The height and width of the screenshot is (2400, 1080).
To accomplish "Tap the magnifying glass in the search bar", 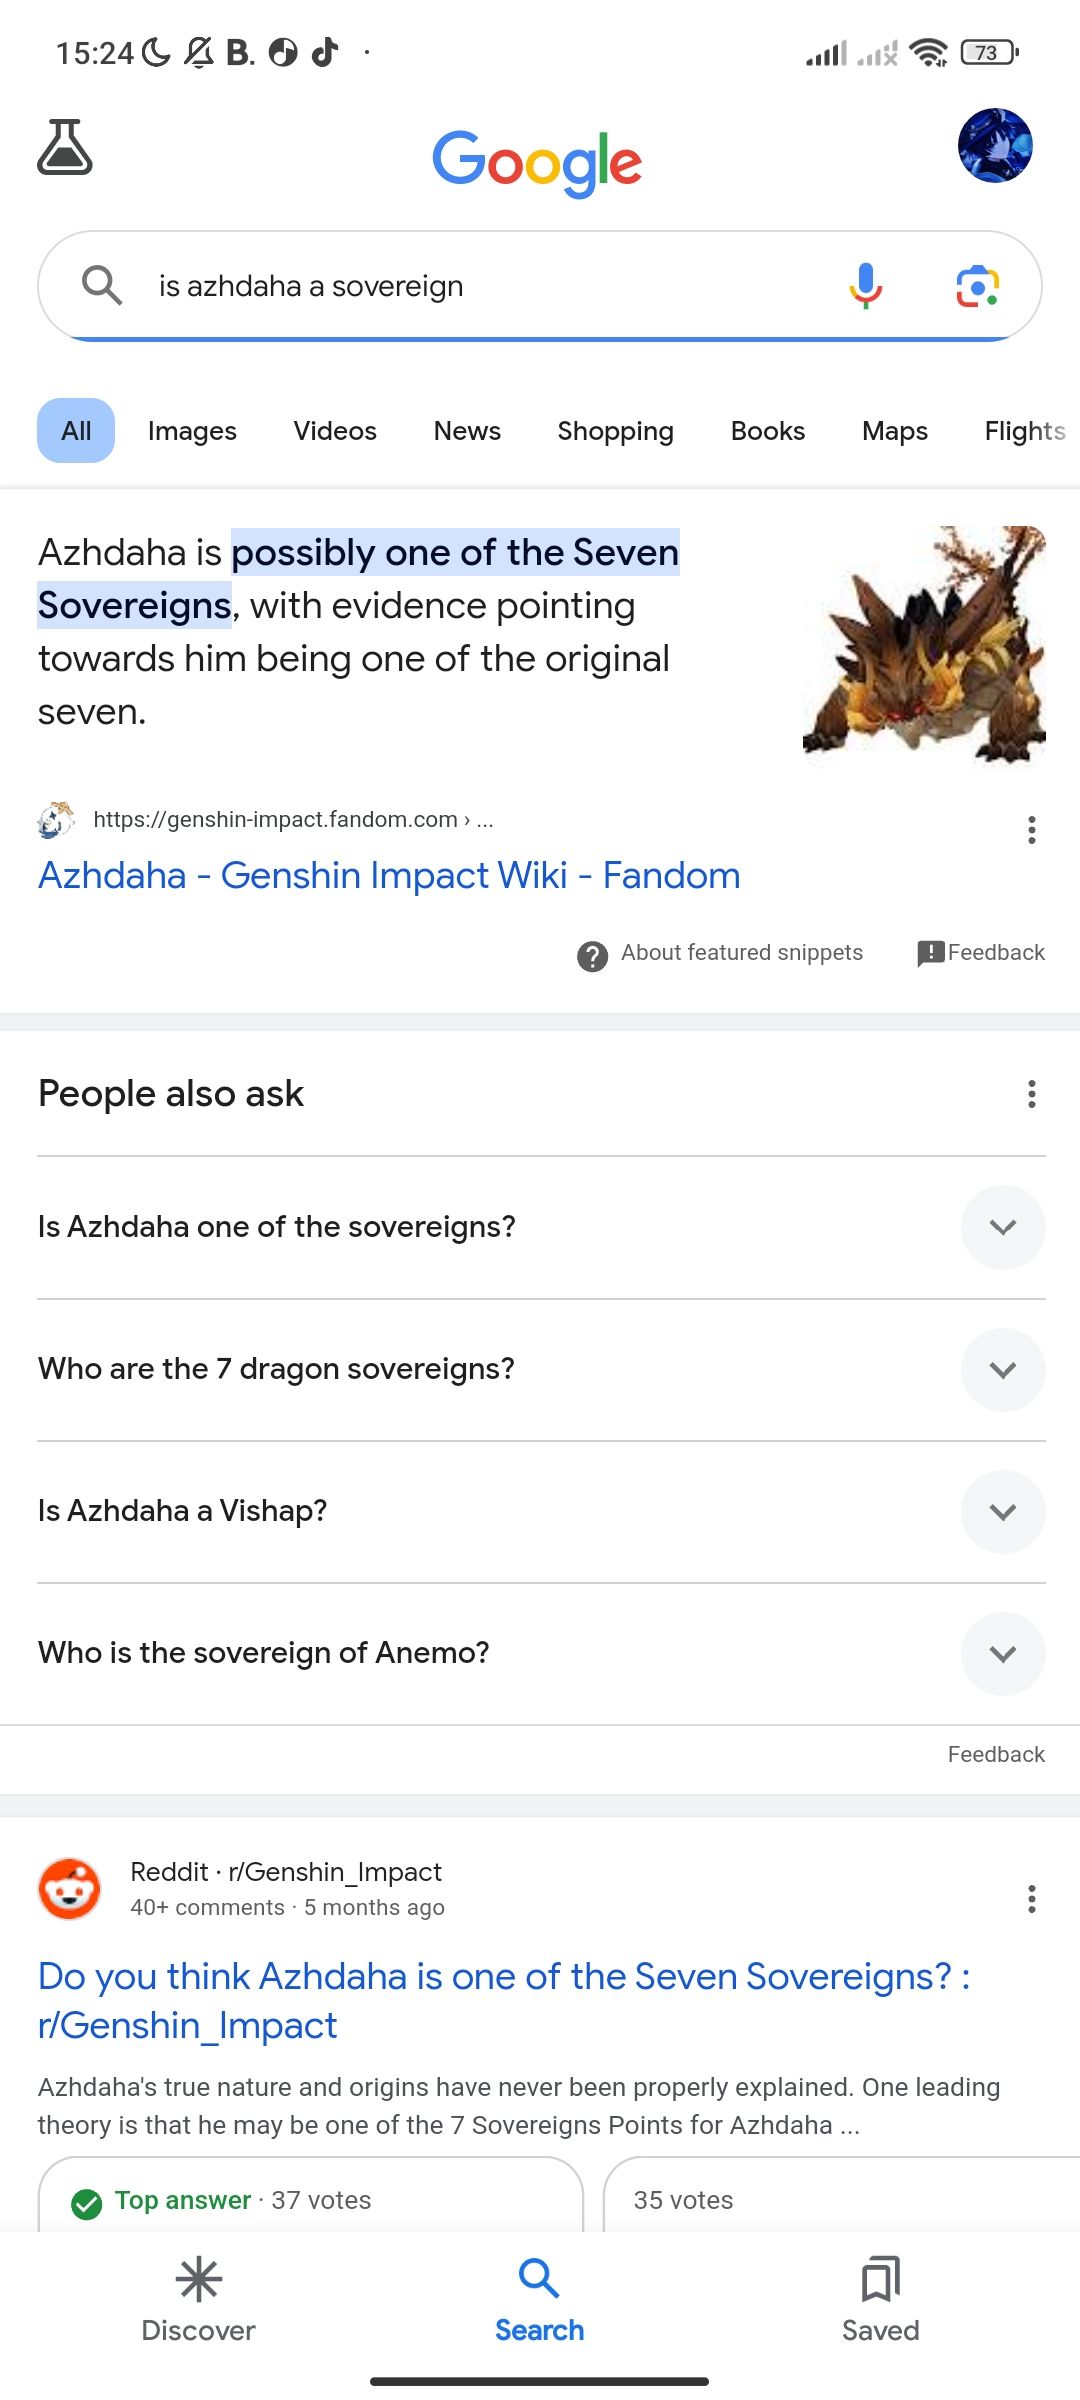I will 103,286.
